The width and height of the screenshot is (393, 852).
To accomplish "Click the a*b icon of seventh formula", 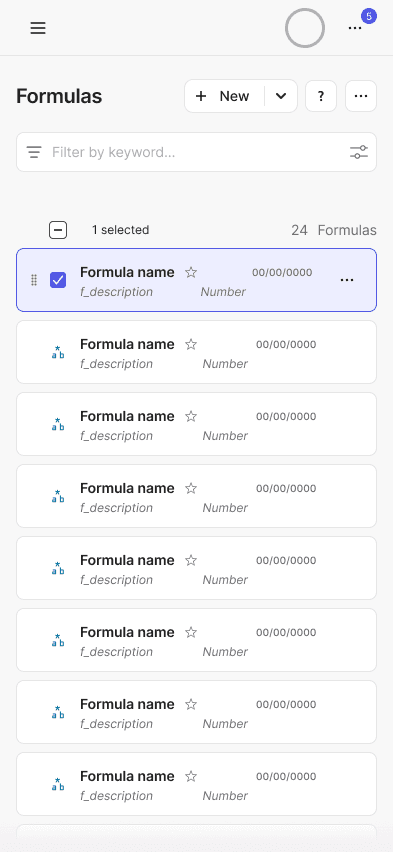I will click(x=58, y=712).
